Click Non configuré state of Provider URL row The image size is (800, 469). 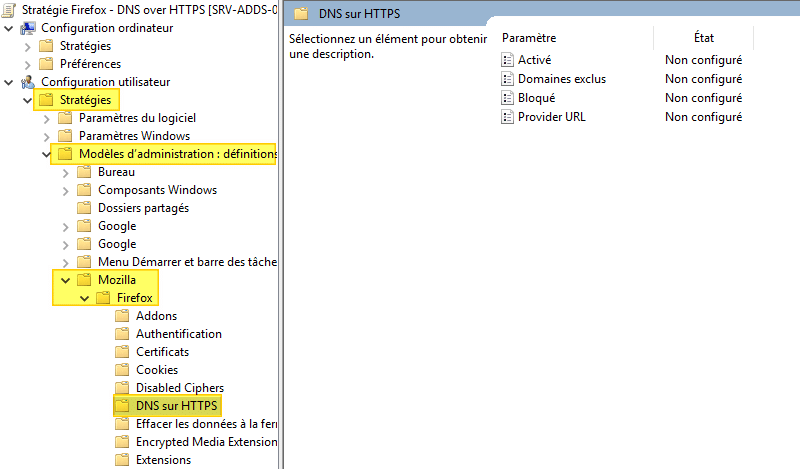click(704, 117)
